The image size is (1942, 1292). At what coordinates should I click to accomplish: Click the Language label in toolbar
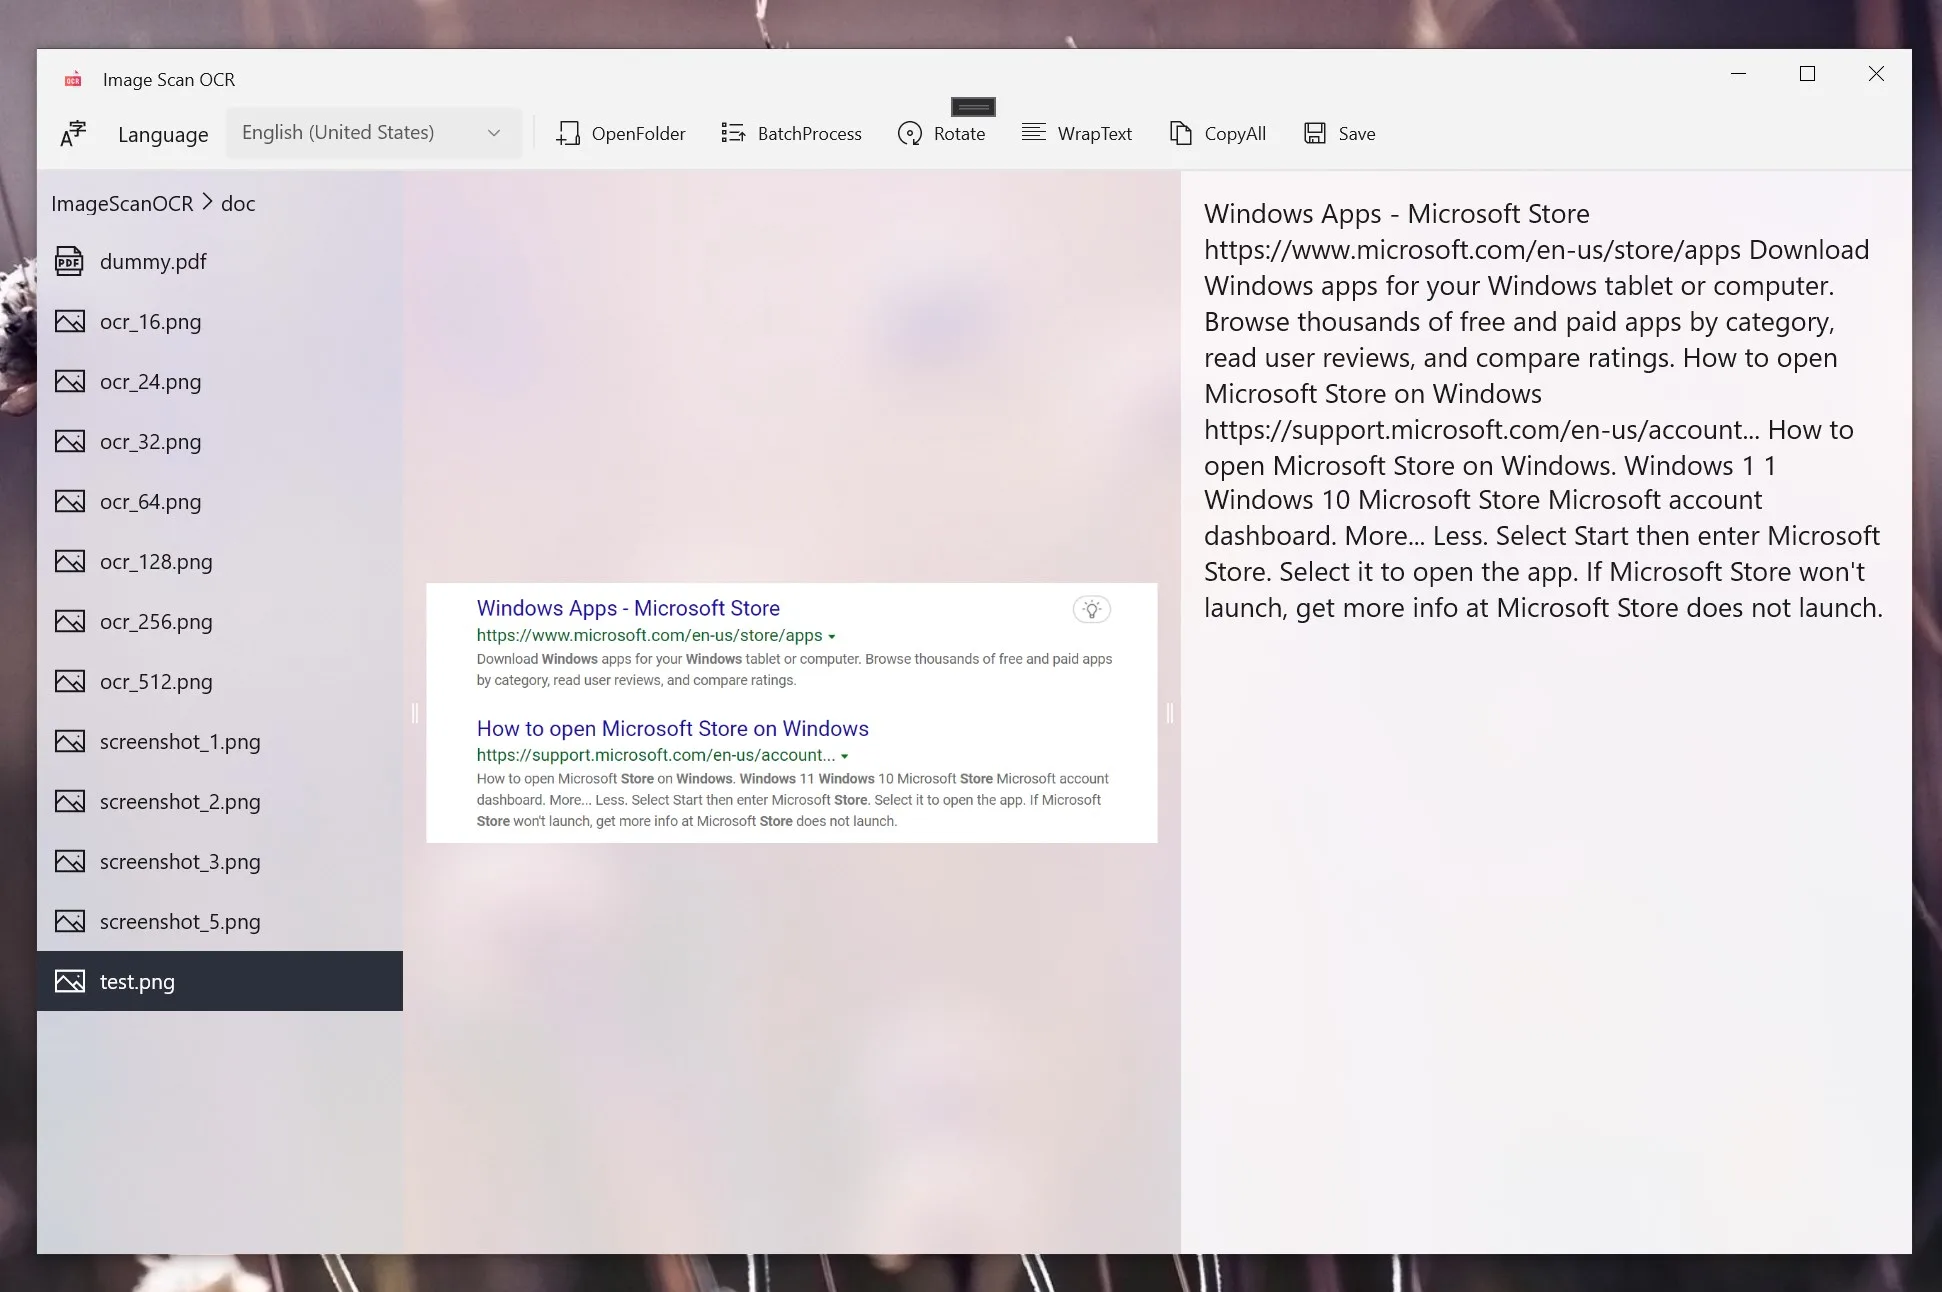coord(163,135)
